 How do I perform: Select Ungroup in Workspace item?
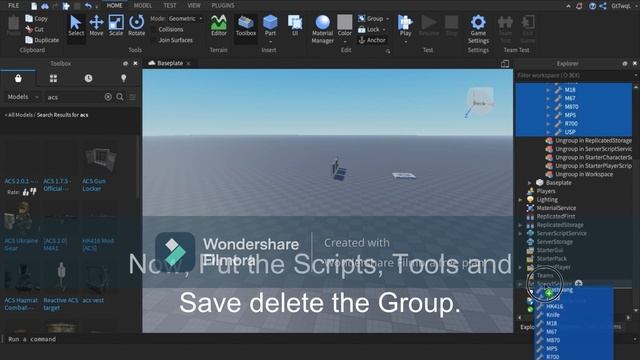click(x=584, y=174)
